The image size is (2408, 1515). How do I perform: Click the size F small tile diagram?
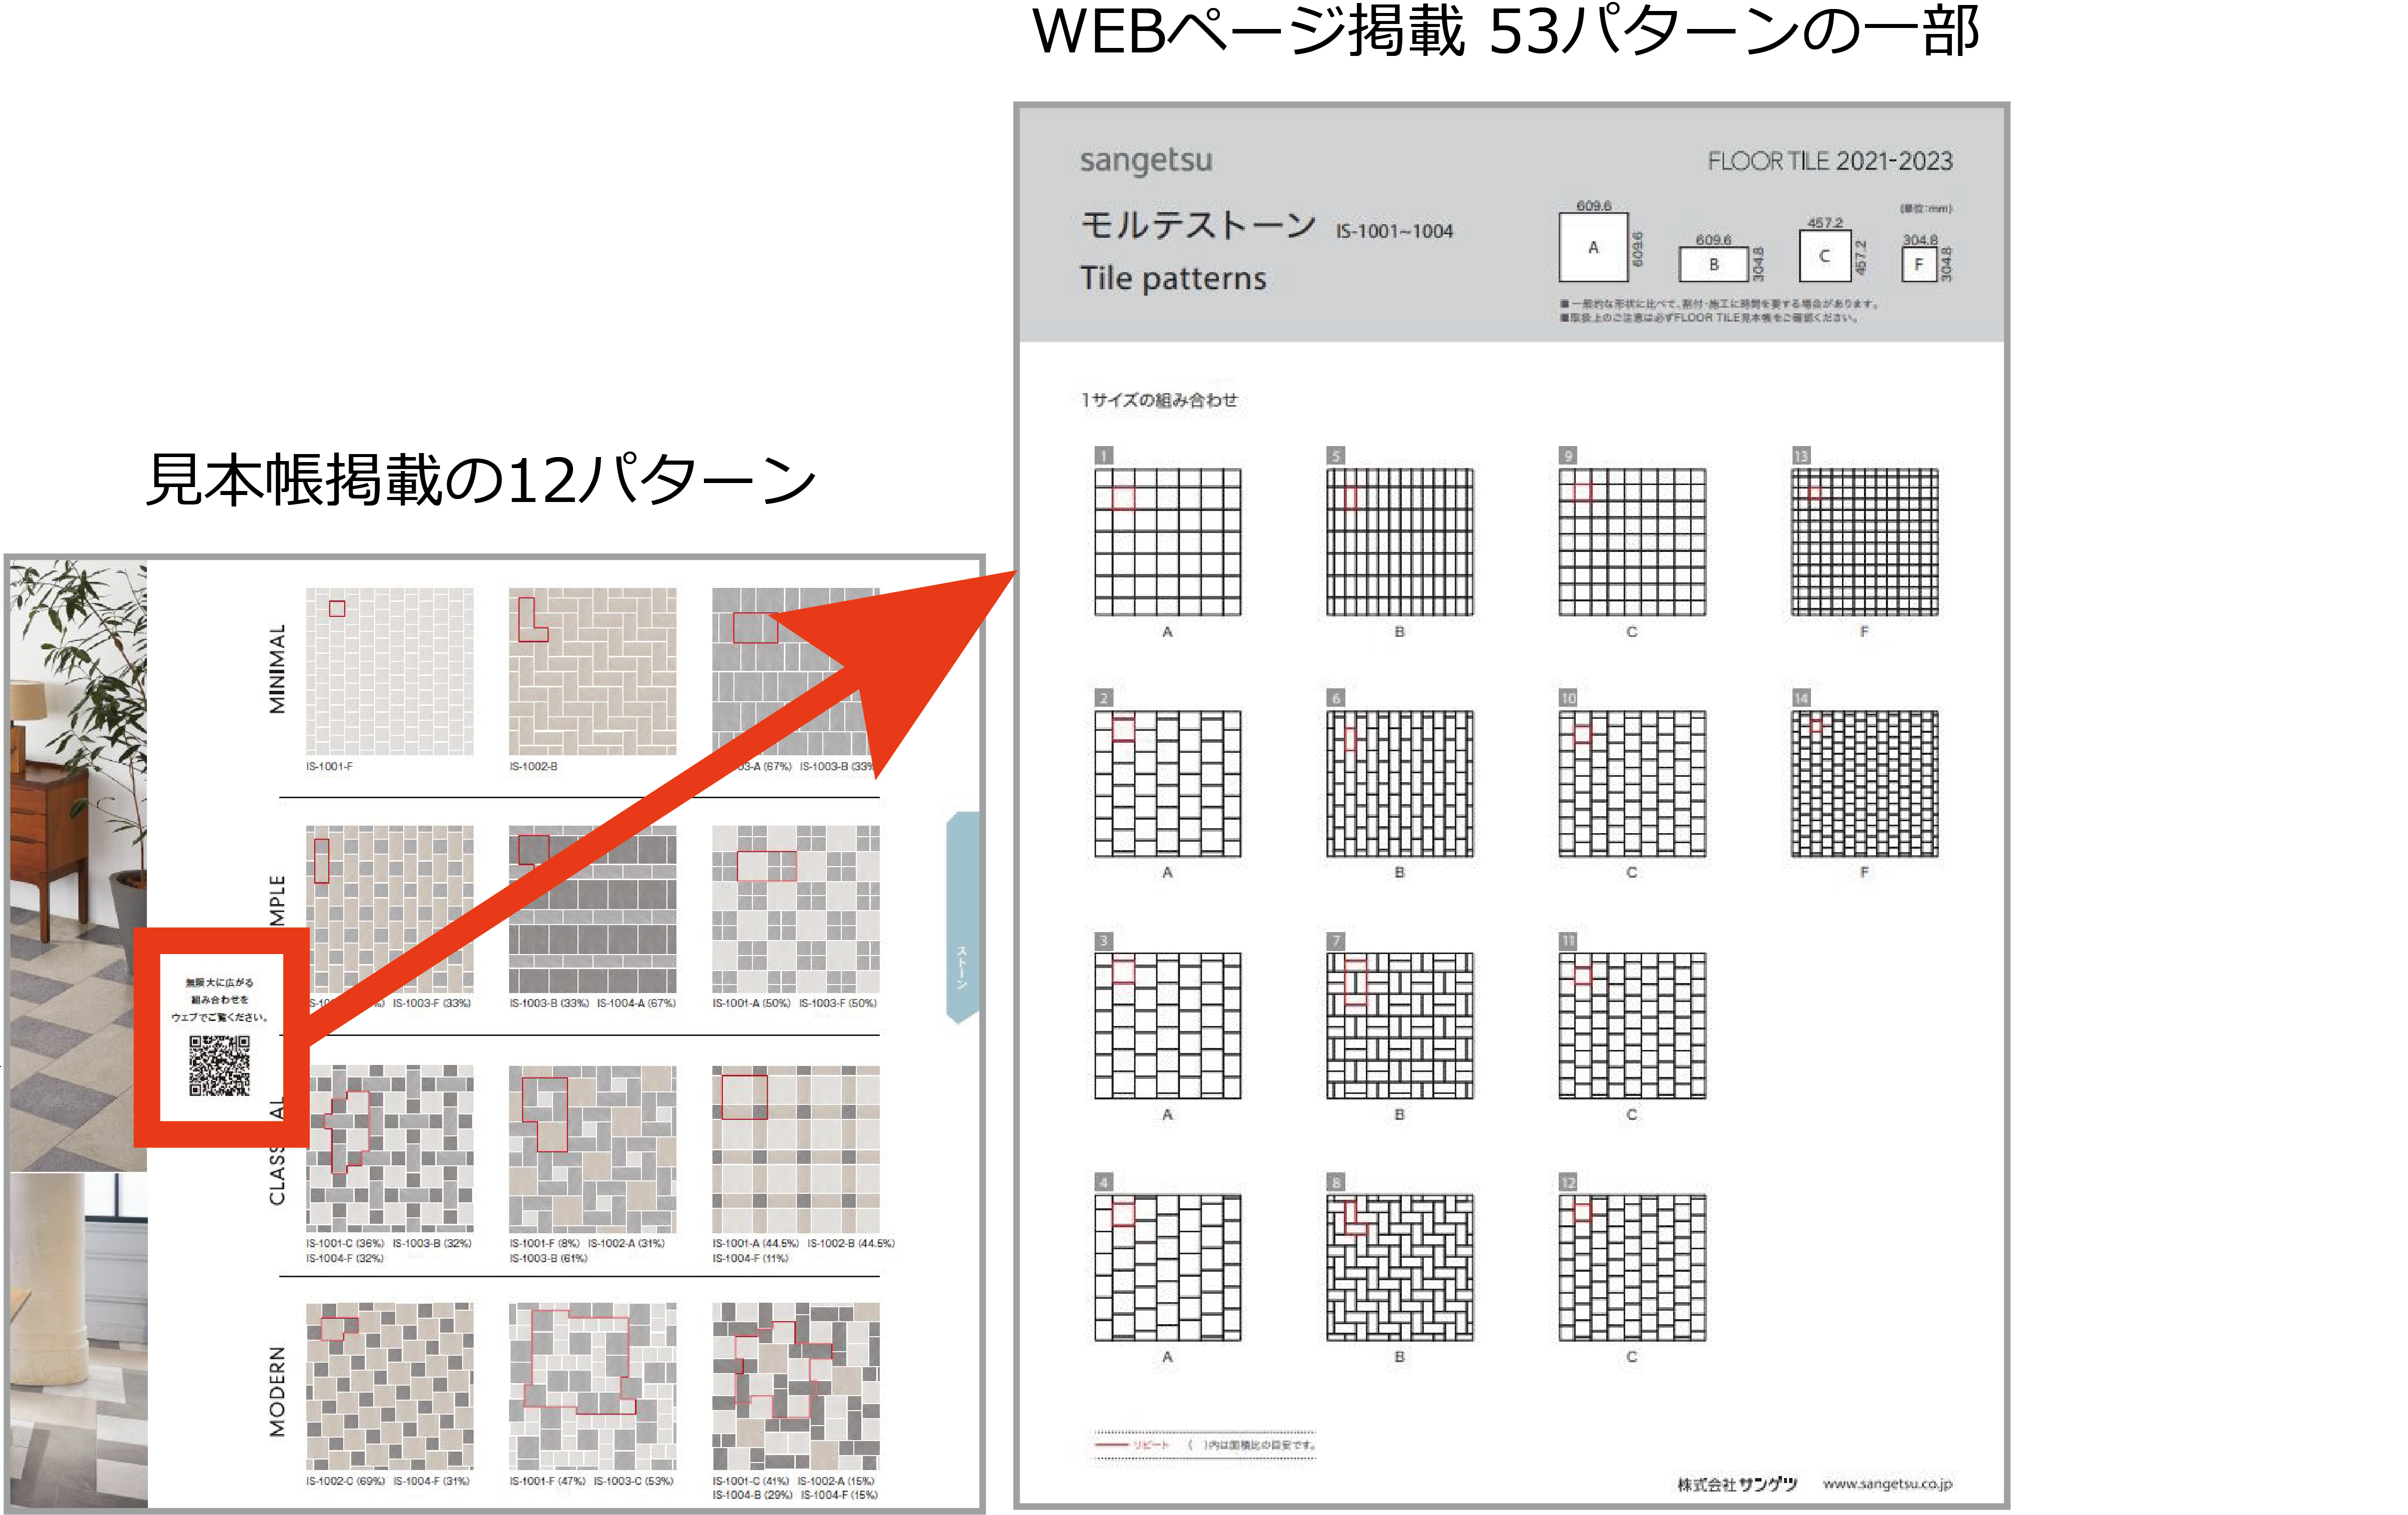(x=1918, y=265)
